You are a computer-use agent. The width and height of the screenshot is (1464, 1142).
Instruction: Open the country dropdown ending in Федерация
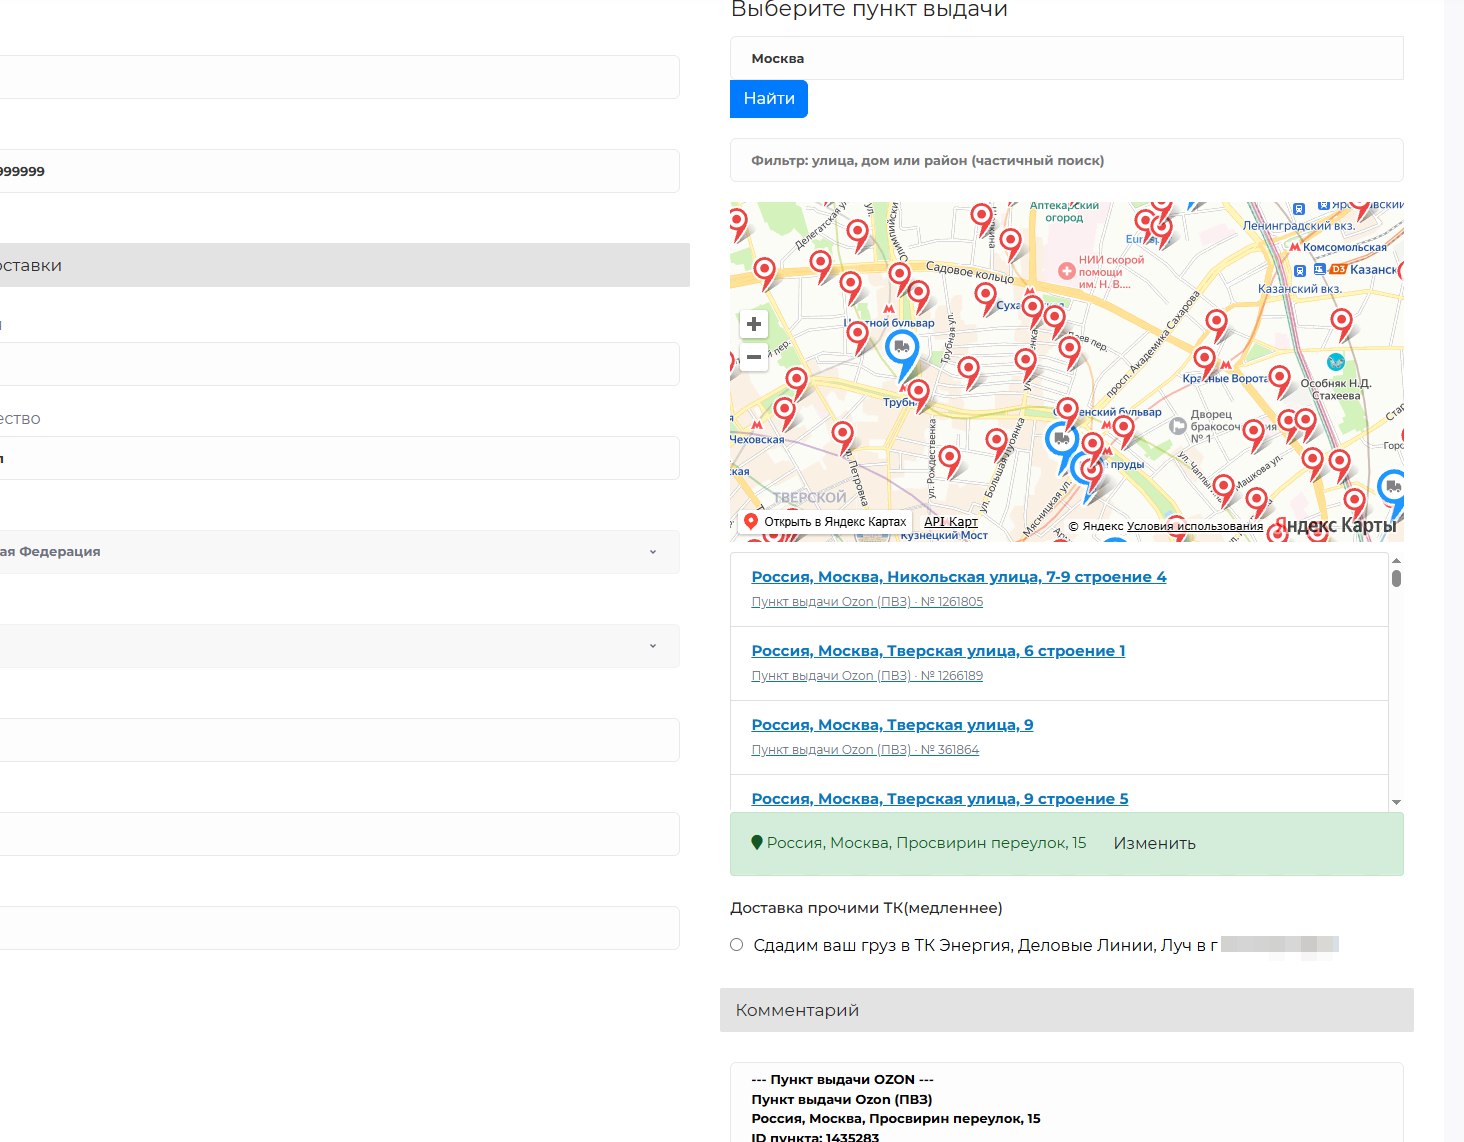click(339, 552)
